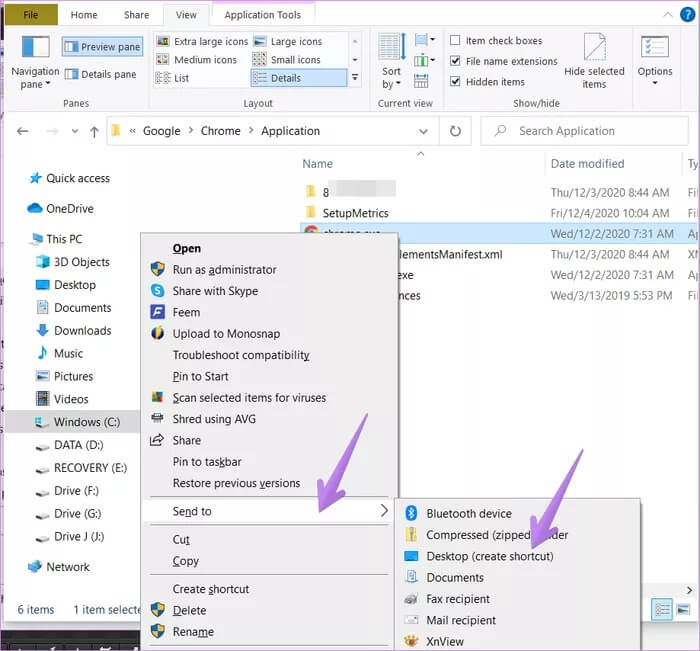
Task: Toggle the Details pane button
Action: pos(100,74)
